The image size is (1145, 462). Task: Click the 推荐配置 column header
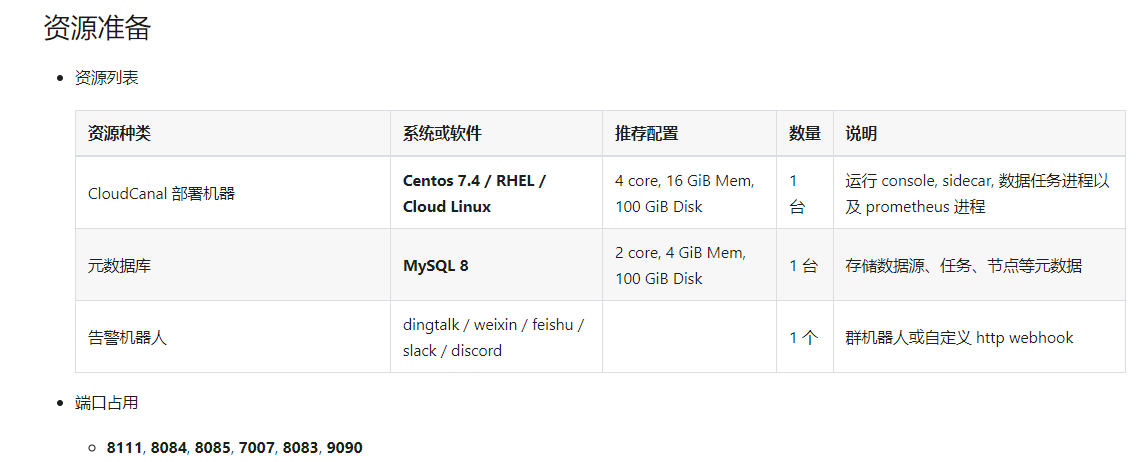pos(647,134)
